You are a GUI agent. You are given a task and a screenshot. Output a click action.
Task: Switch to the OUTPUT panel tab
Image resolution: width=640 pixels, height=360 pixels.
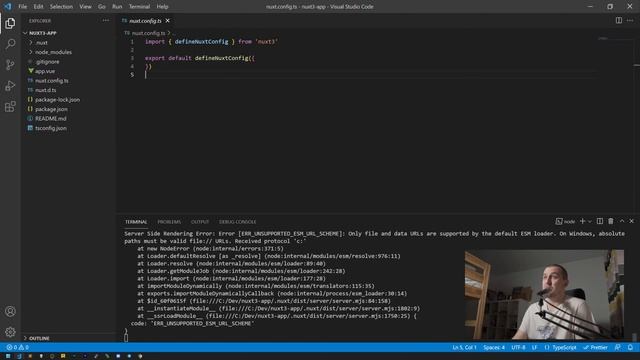[200, 222]
